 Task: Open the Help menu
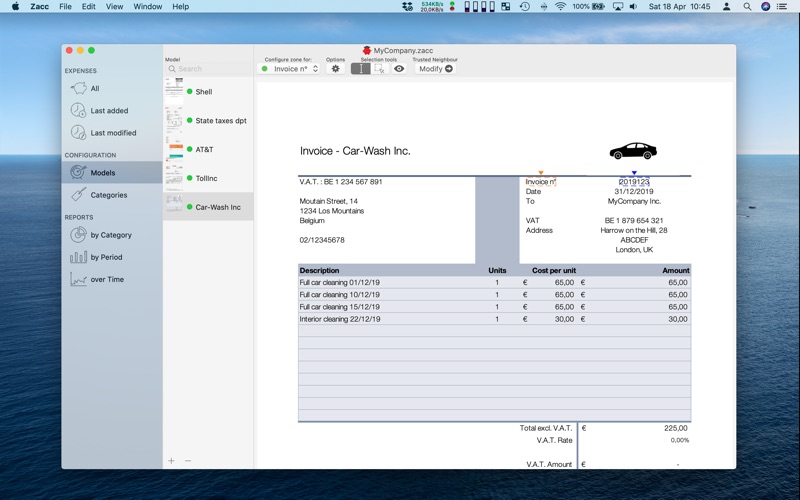click(180, 6)
